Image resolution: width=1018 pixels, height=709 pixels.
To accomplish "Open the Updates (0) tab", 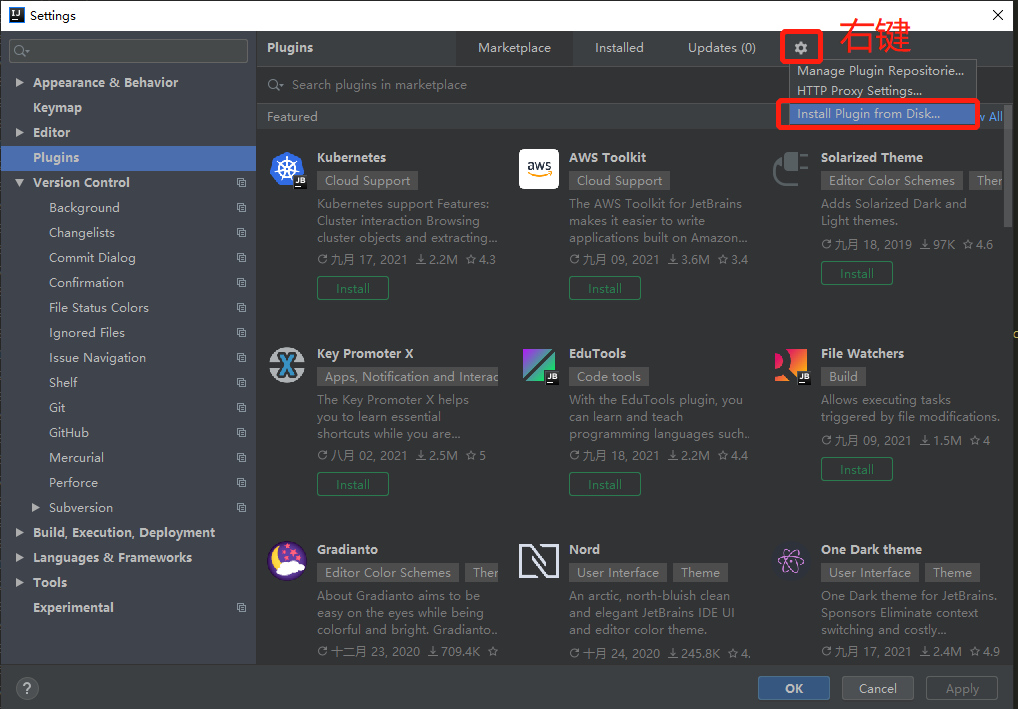I will [721, 48].
